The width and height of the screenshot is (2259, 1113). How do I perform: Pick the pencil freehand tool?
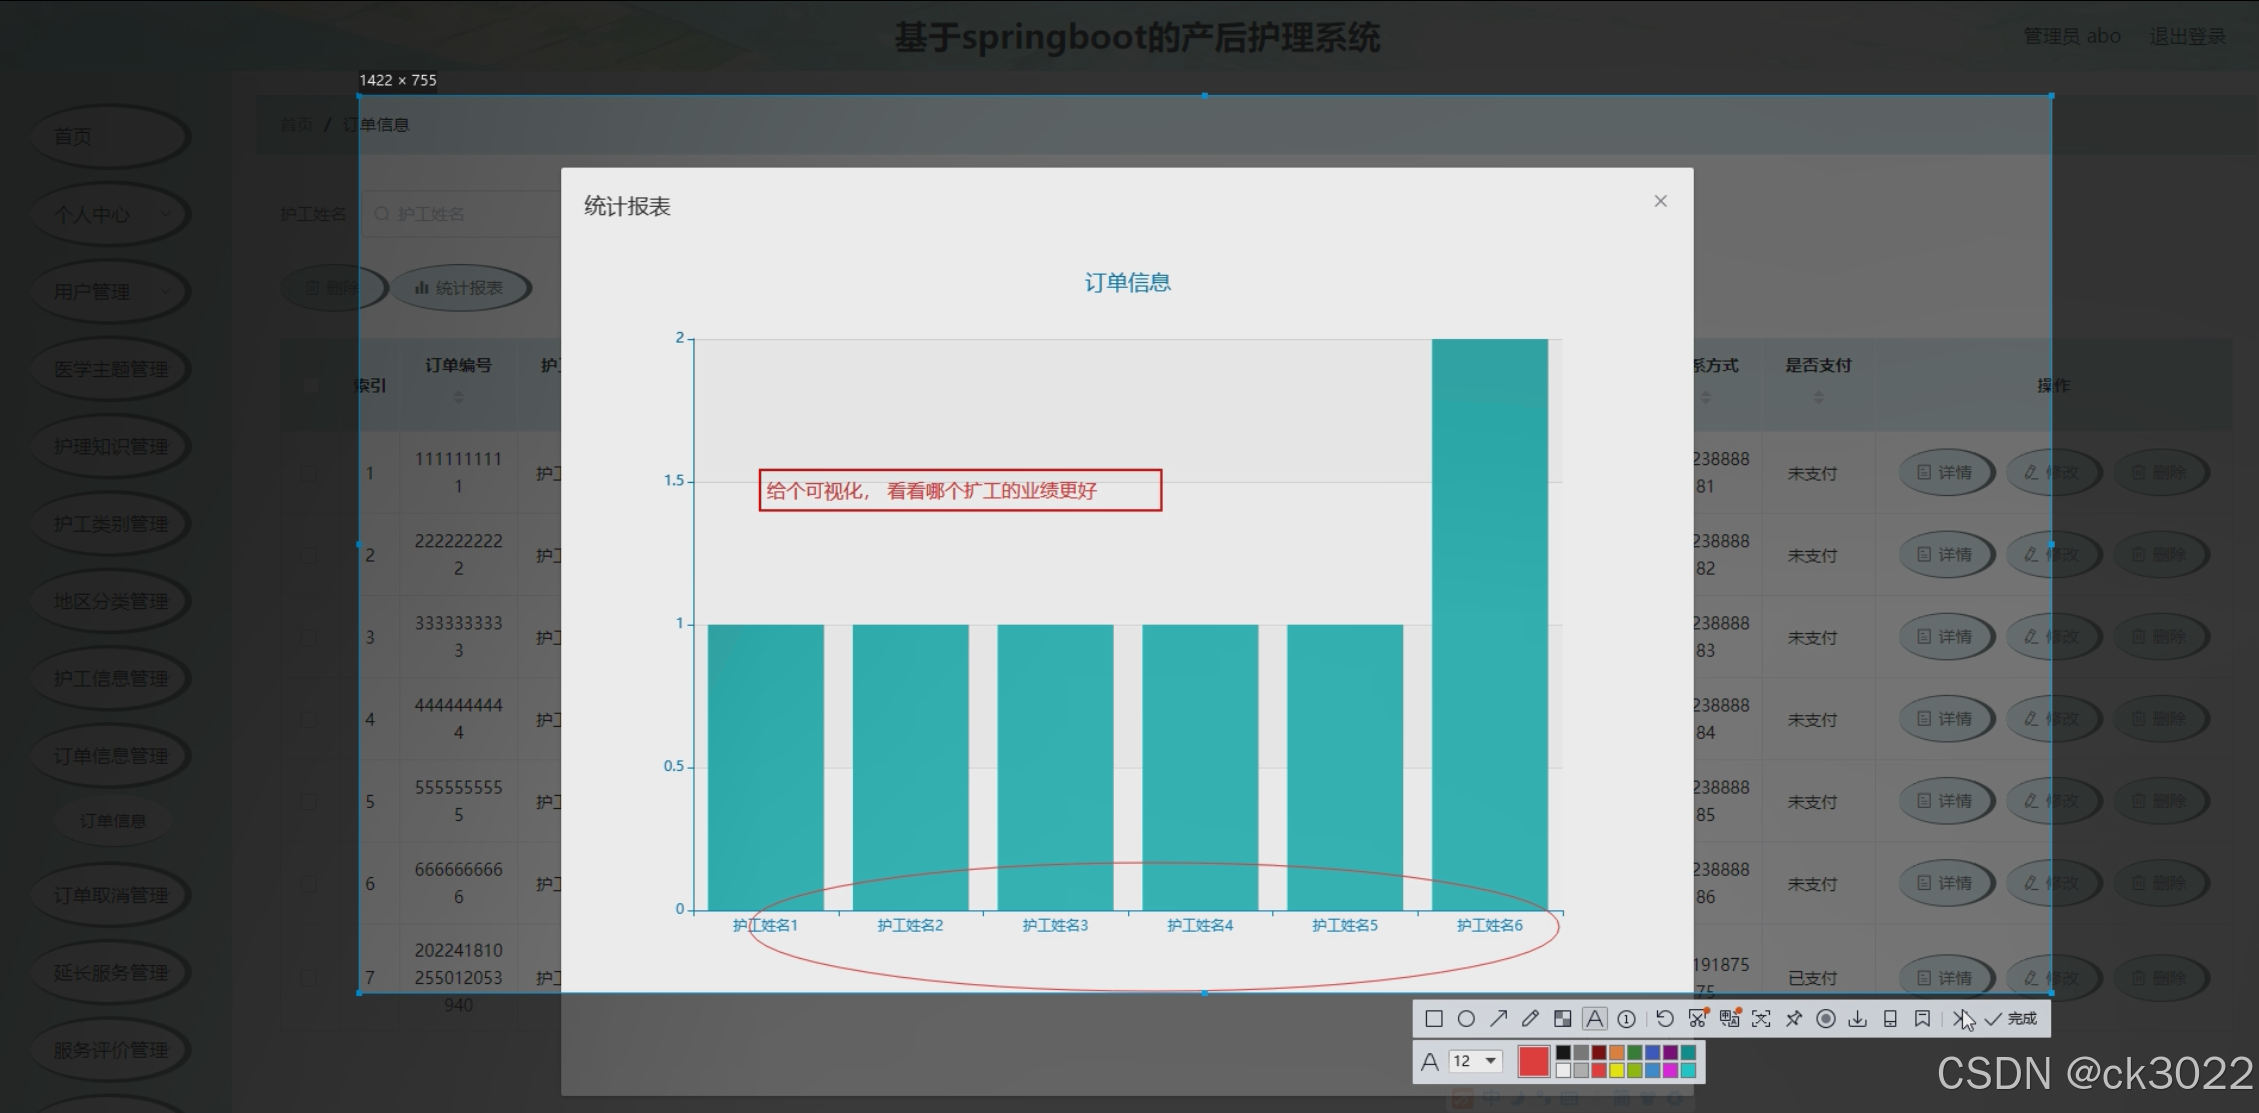click(1530, 1018)
